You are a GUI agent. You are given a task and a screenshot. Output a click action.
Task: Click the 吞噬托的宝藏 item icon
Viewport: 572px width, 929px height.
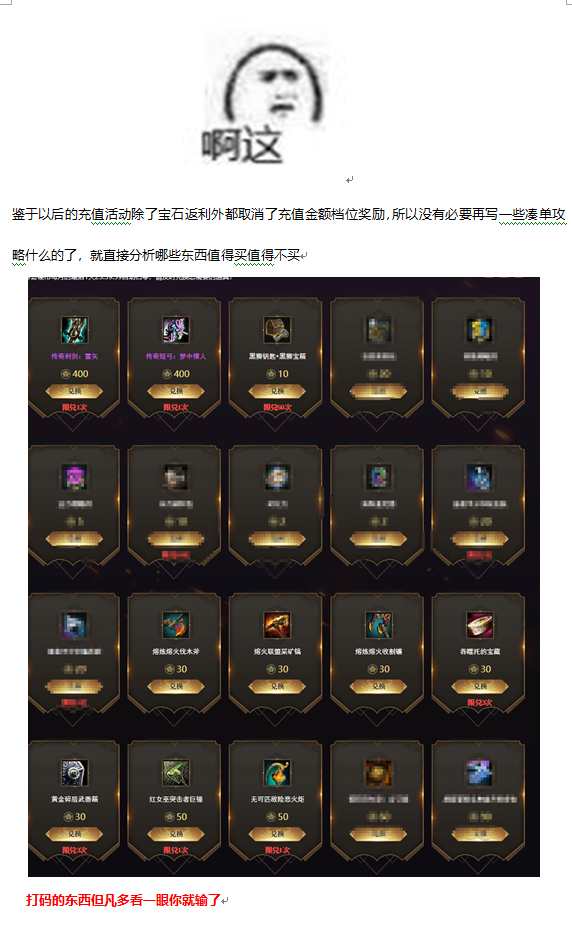480,625
